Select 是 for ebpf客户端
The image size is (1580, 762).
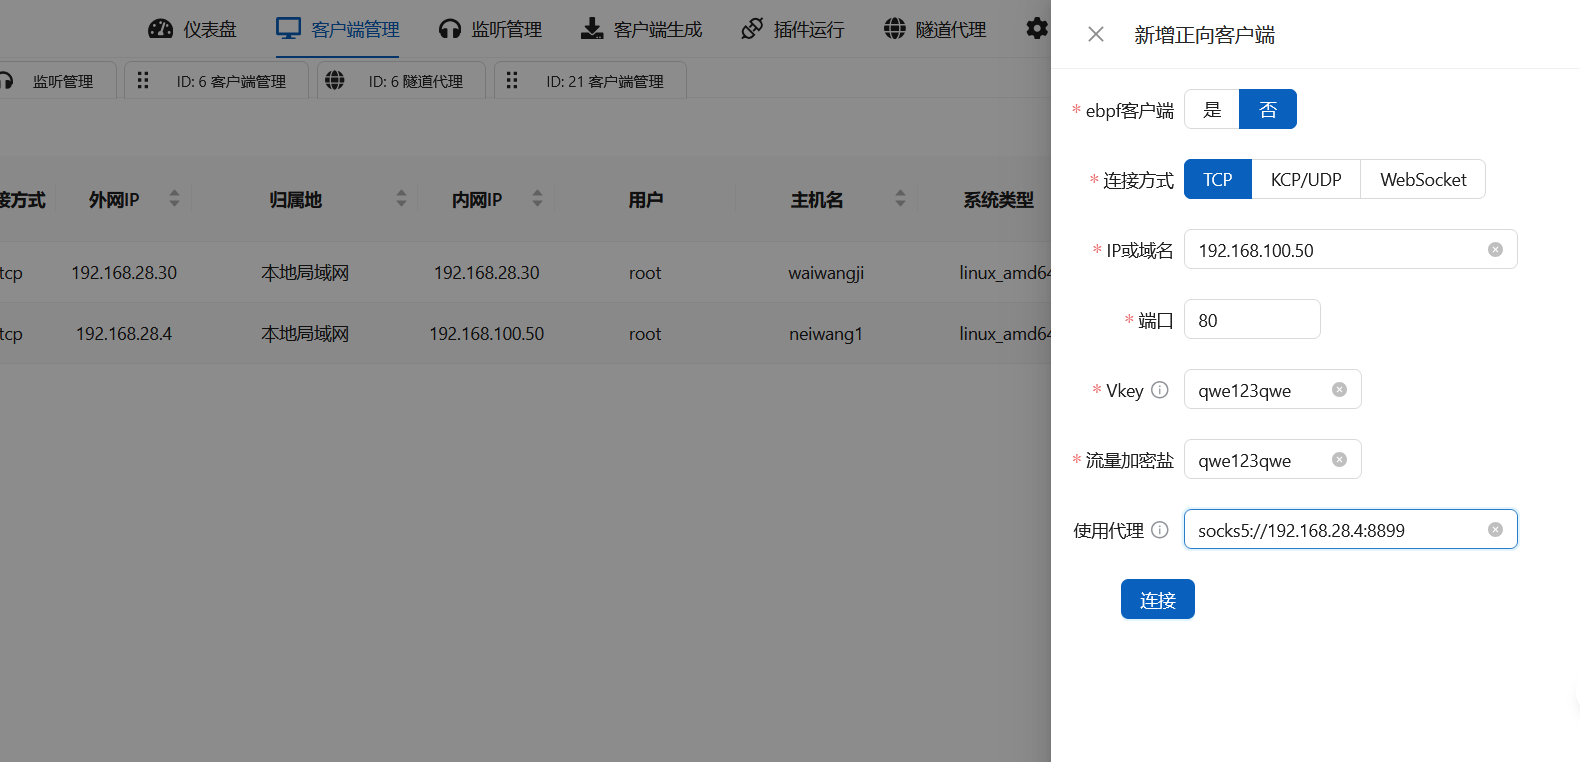click(1212, 110)
